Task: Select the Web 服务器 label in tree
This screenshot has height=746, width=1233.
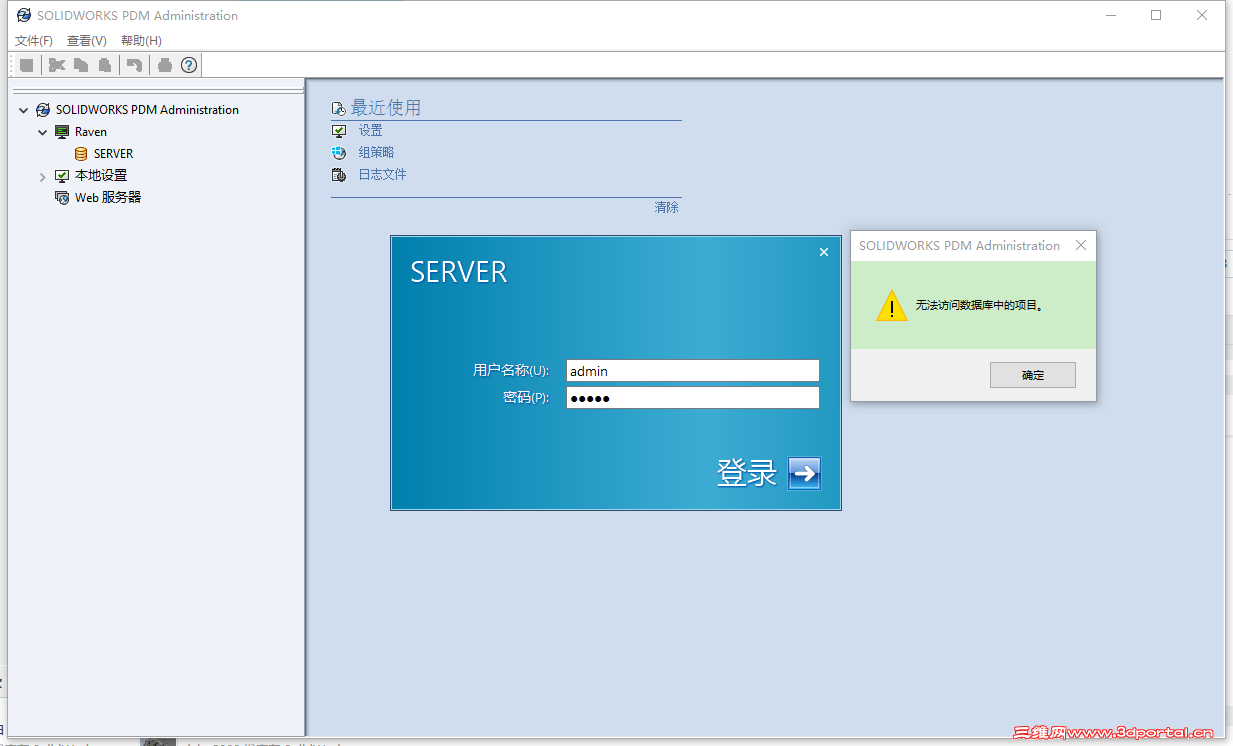Action: [108, 198]
